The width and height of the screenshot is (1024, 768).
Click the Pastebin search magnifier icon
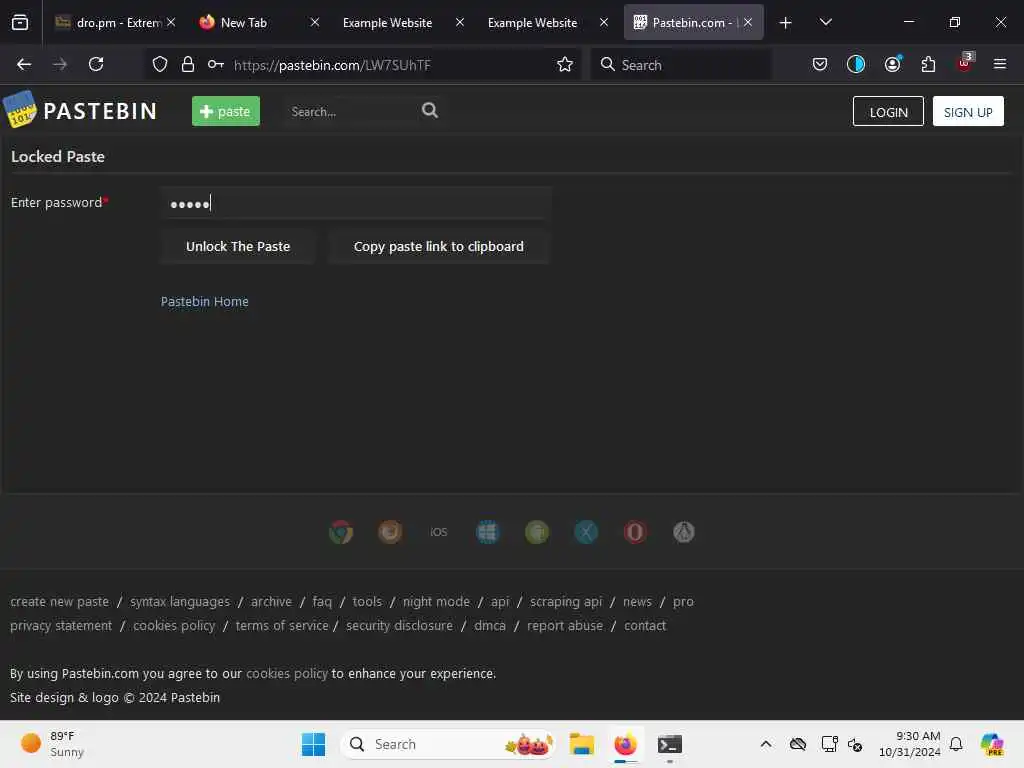(x=430, y=110)
